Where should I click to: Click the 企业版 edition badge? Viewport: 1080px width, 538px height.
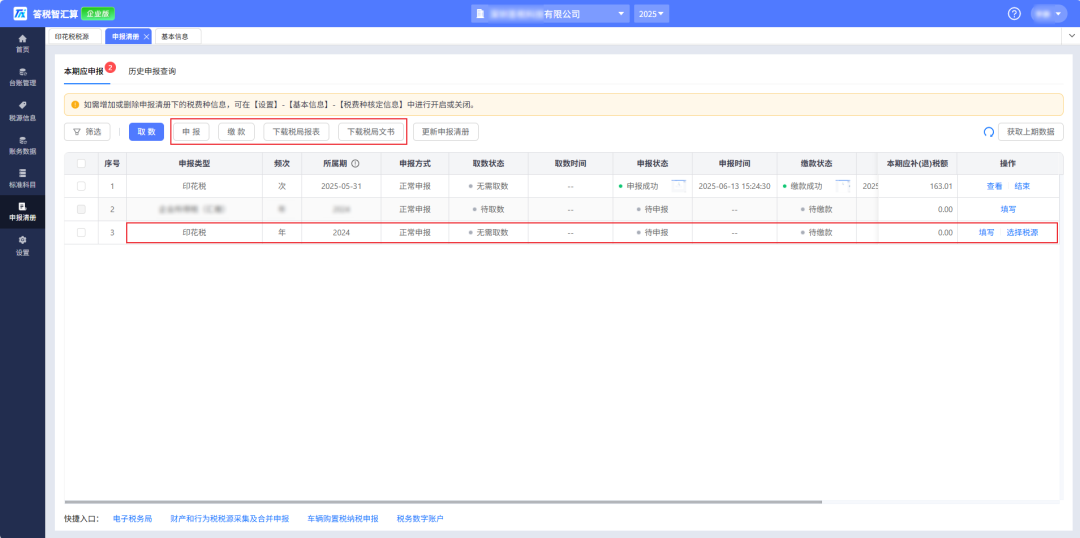[98, 14]
